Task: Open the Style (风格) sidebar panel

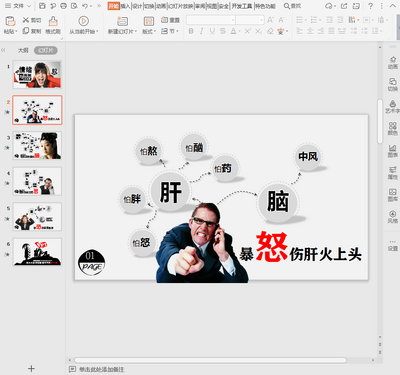Action: tap(393, 217)
